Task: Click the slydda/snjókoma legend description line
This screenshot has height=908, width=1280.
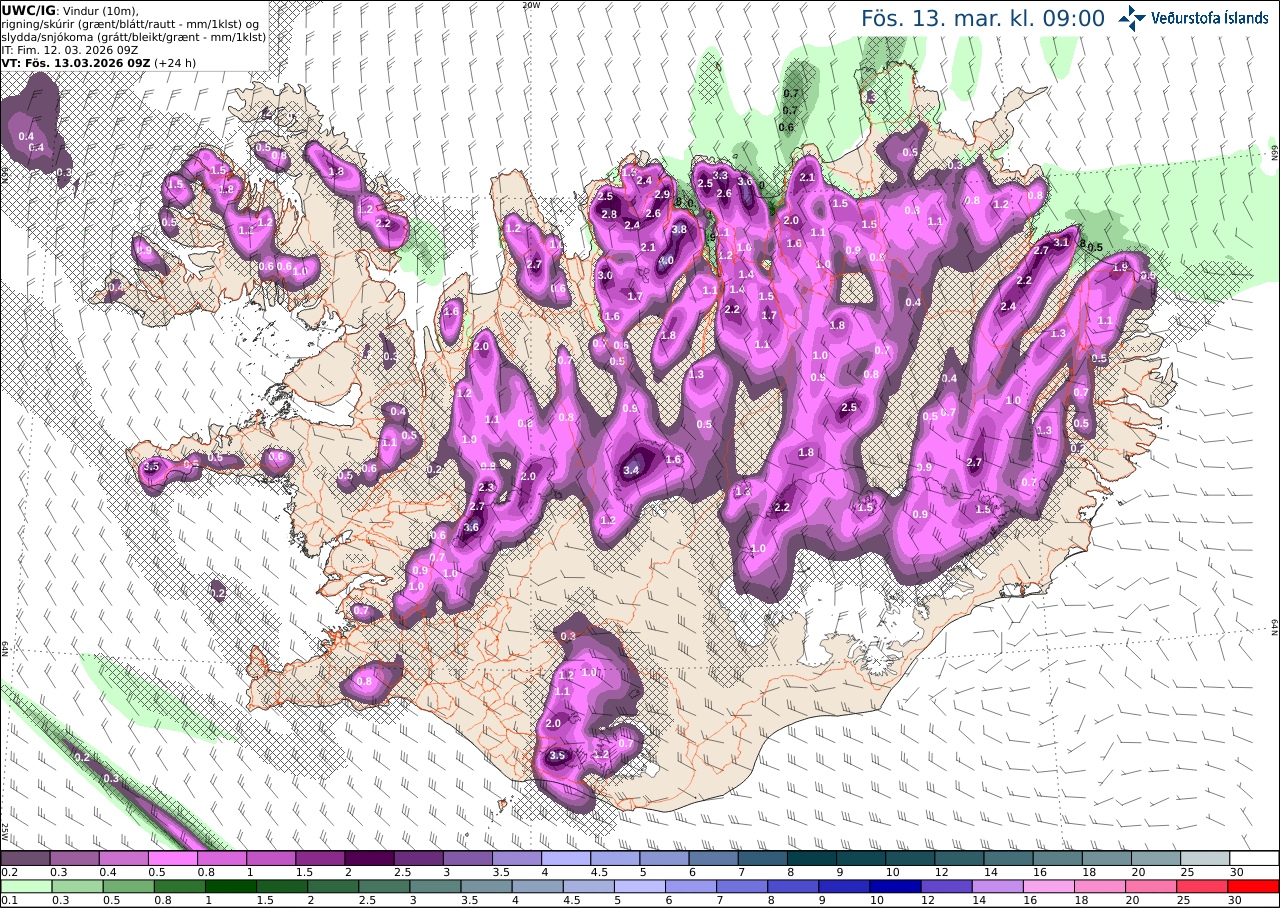Action: [132, 36]
